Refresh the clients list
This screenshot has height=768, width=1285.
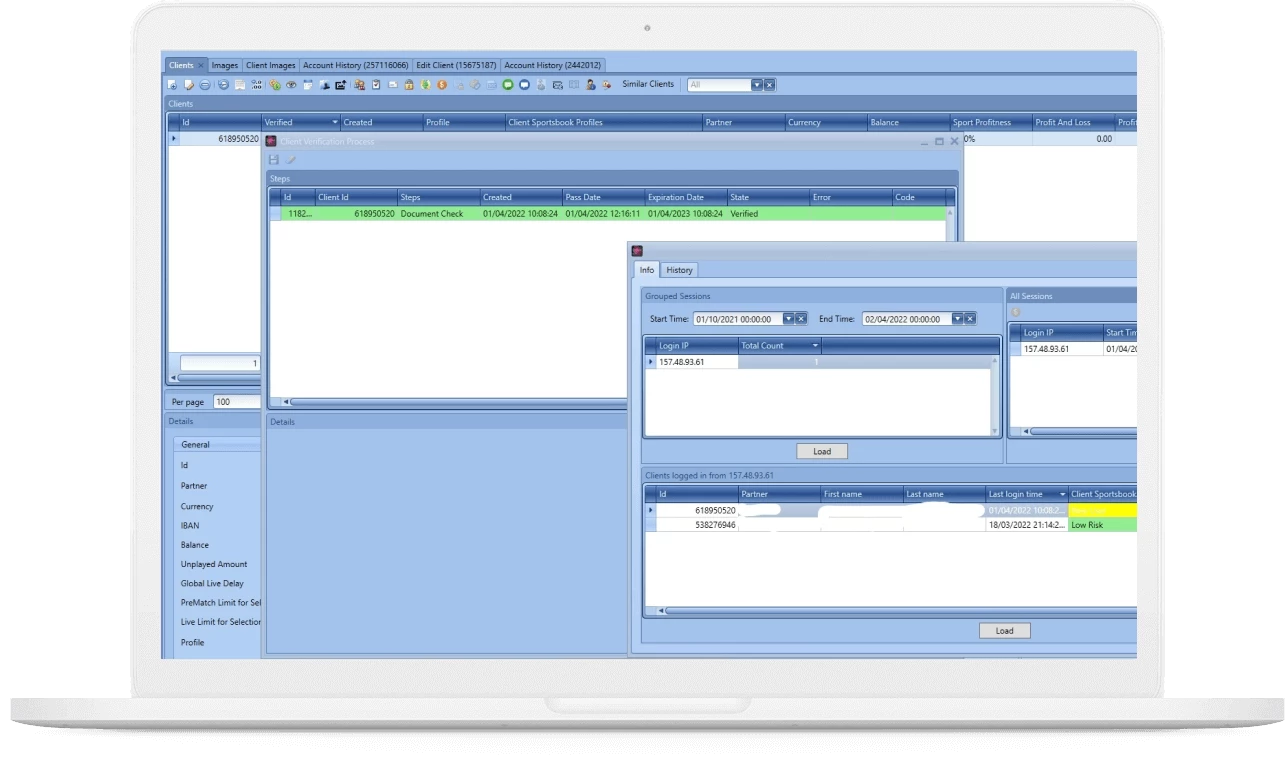pyautogui.click(x=223, y=84)
